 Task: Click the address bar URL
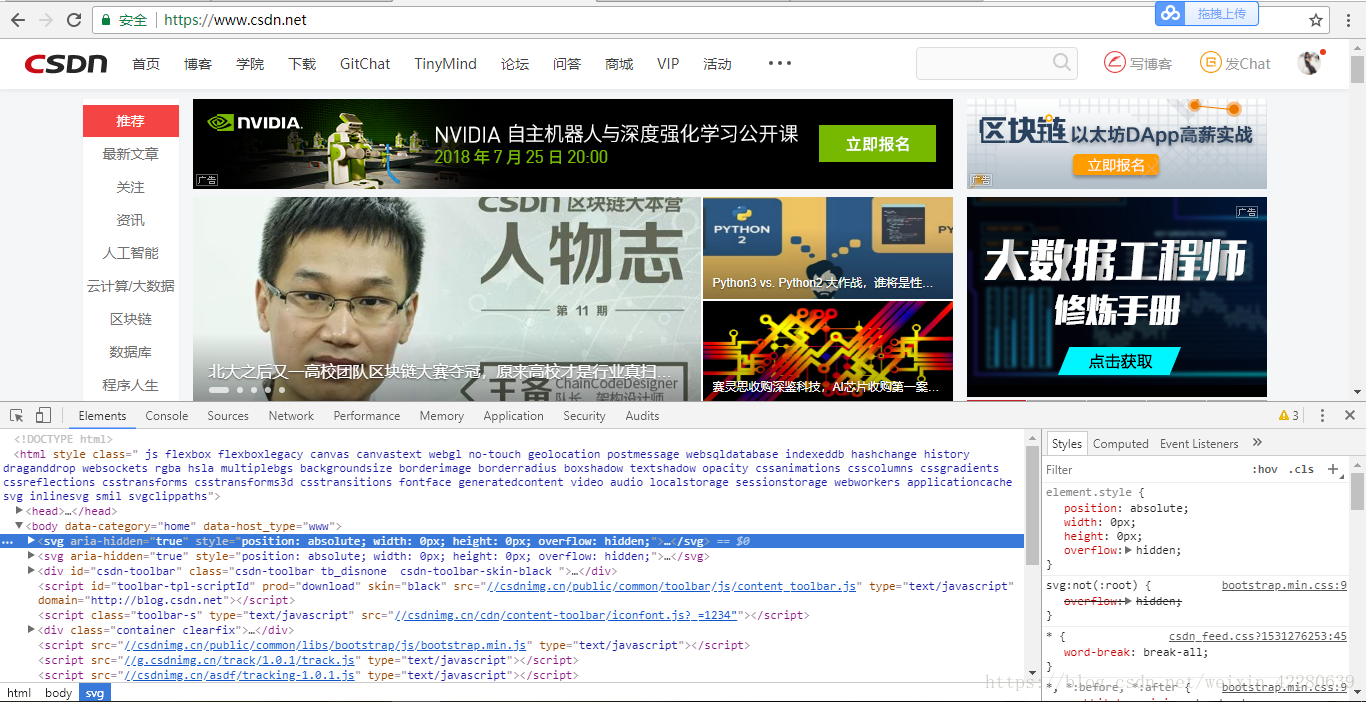pos(235,20)
